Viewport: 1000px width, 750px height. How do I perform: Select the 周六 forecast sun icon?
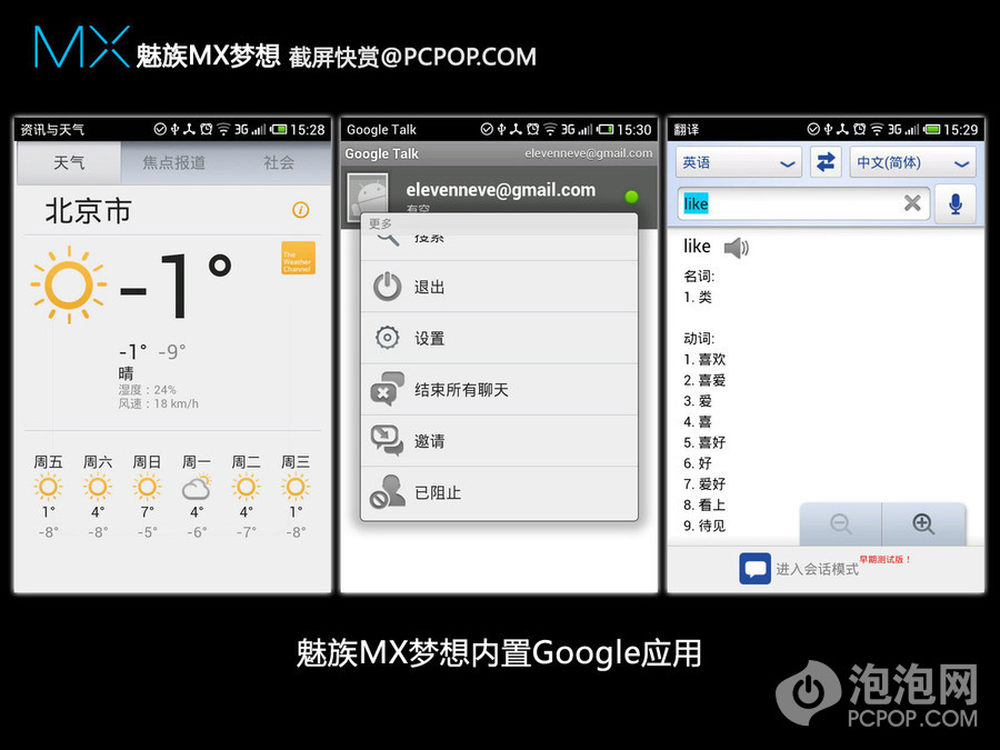(x=98, y=487)
